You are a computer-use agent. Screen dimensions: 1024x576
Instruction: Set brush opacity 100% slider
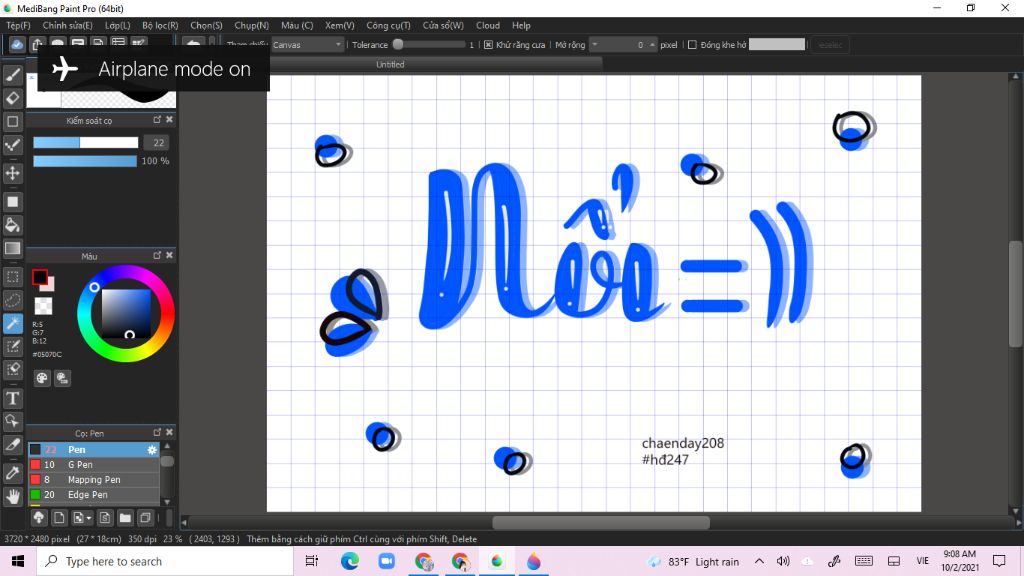(x=85, y=161)
